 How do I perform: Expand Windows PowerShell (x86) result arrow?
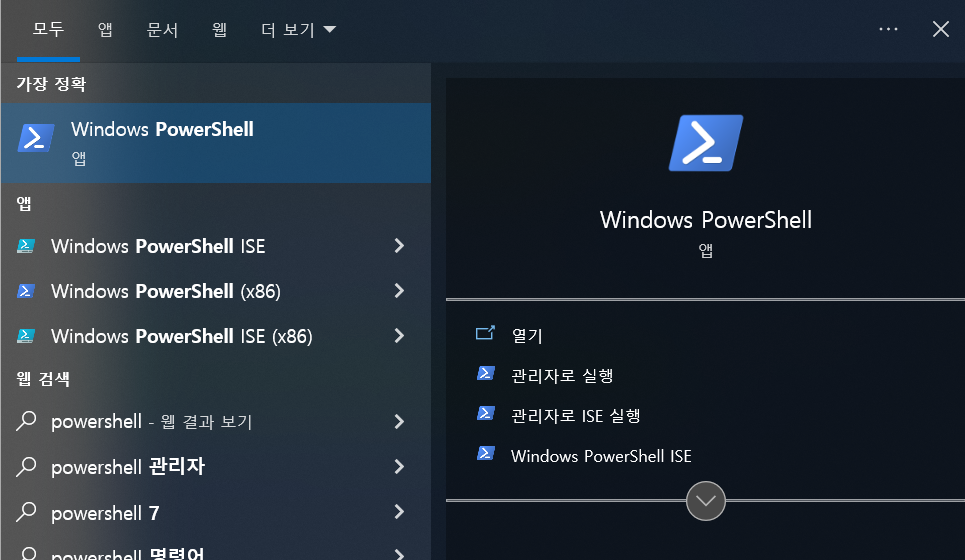tap(399, 291)
